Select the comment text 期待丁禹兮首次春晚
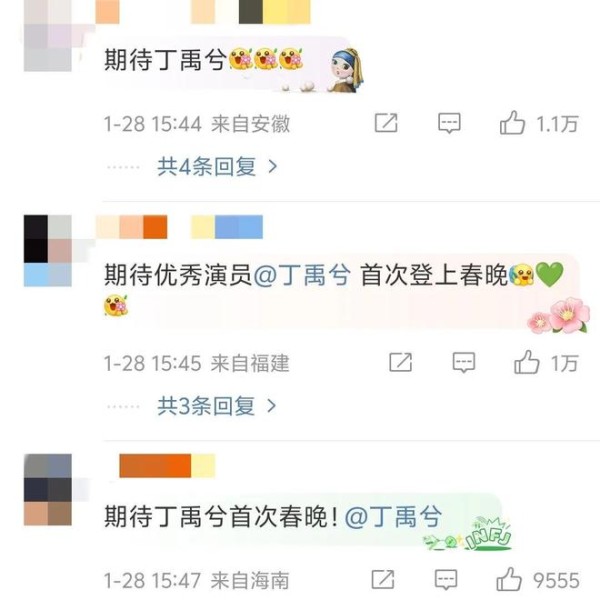 coord(221,516)
